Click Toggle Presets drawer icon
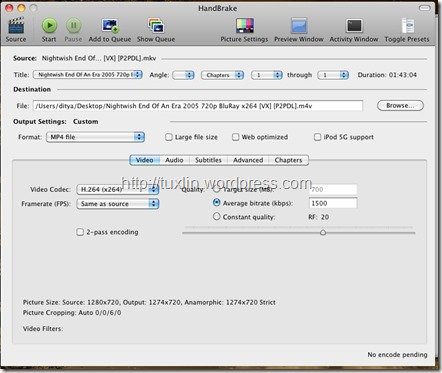This screenshot has width=442, height=373. coord(407,26)
